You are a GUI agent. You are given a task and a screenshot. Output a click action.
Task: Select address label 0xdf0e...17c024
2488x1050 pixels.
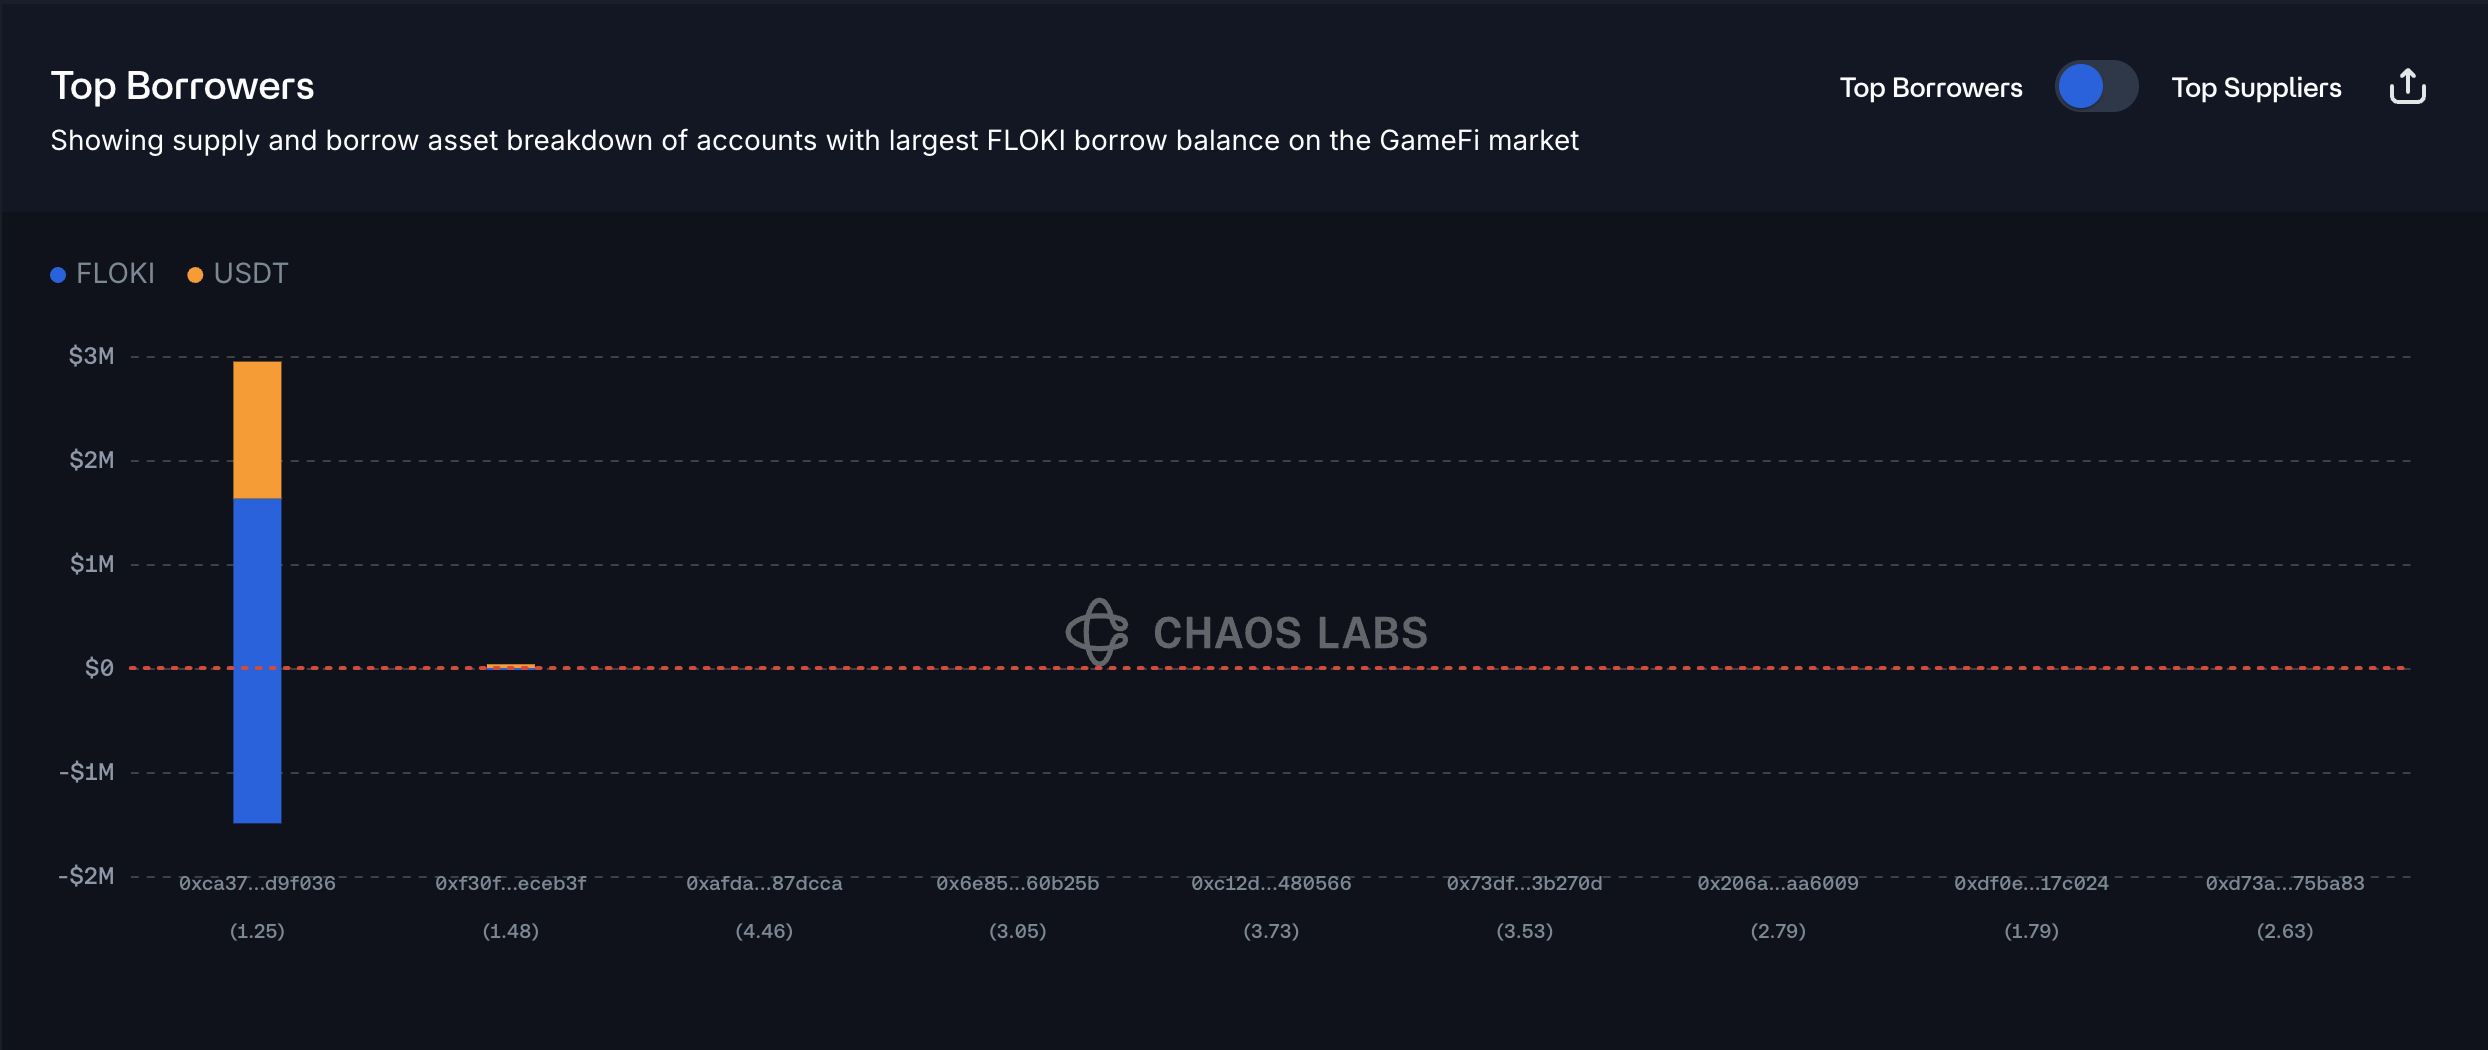(2031, 884)
